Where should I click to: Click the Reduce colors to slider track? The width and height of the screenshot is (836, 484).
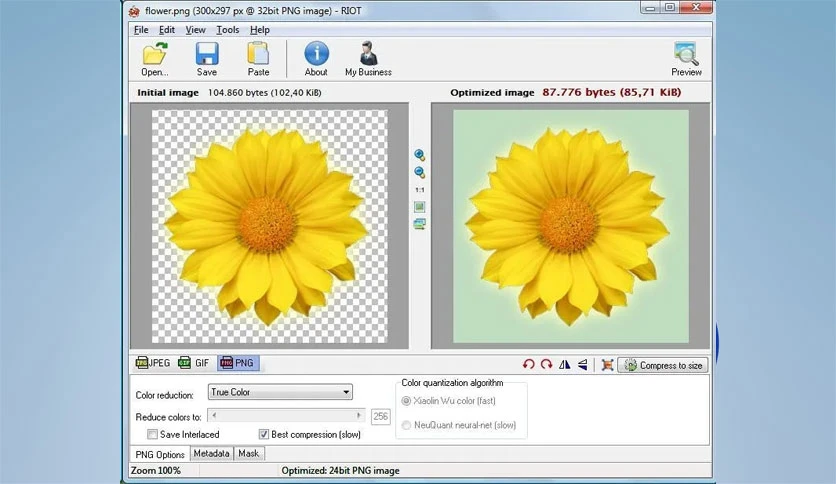(x=286, y=415)
